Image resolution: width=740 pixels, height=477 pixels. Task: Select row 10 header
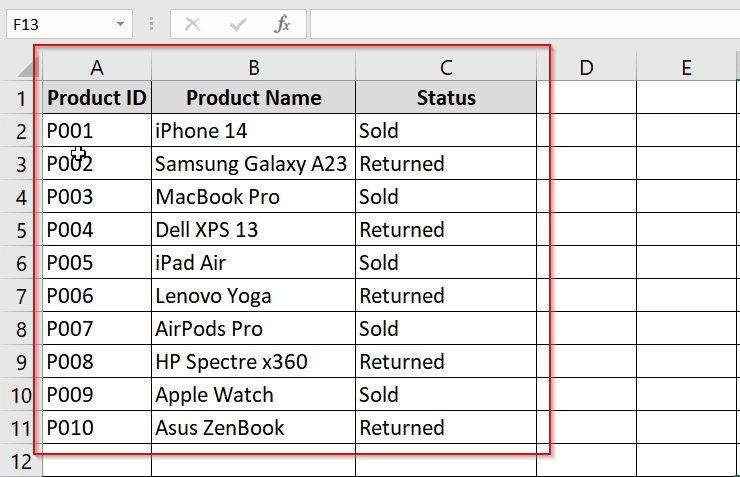click(21, 395)
